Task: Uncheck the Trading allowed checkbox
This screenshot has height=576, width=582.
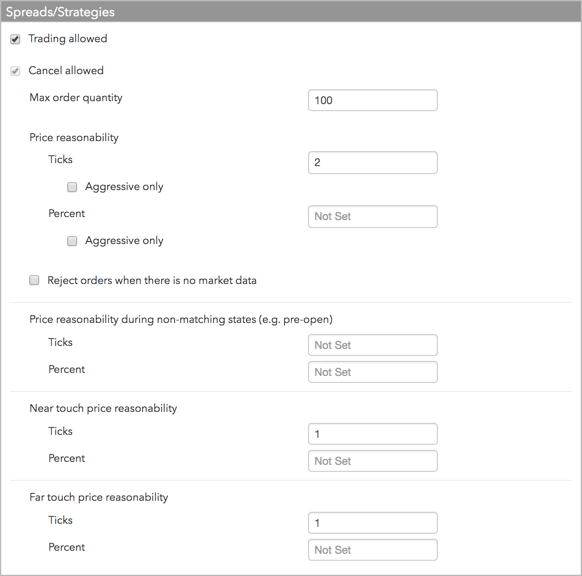Action: click(x=15, y=39)
